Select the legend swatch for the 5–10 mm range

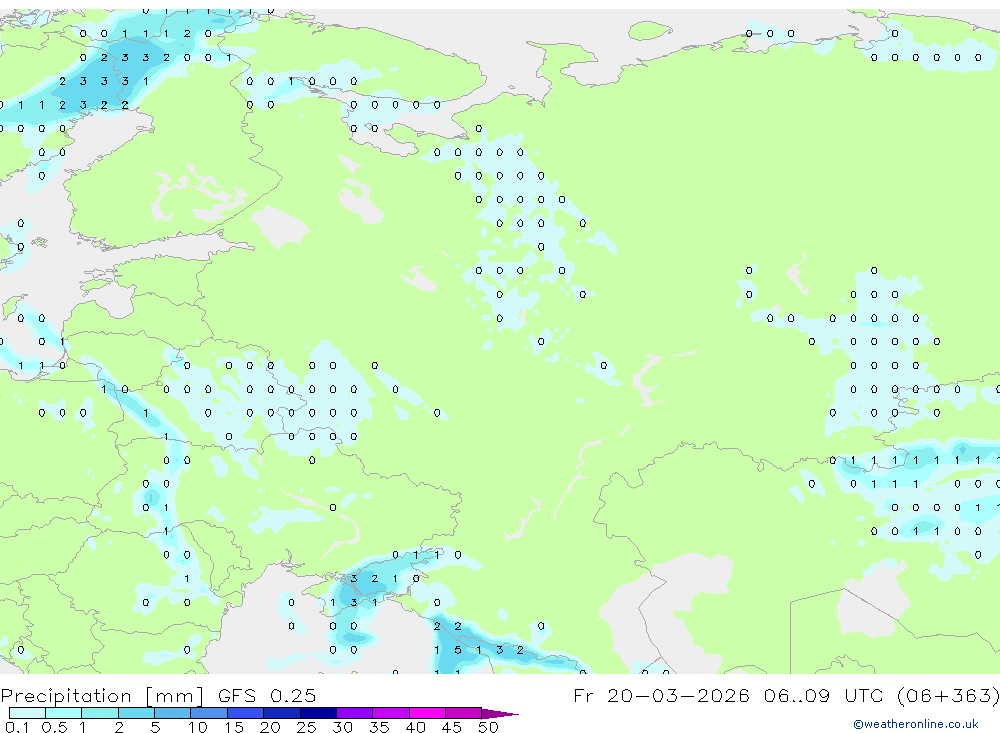click(x=172, y=713)
